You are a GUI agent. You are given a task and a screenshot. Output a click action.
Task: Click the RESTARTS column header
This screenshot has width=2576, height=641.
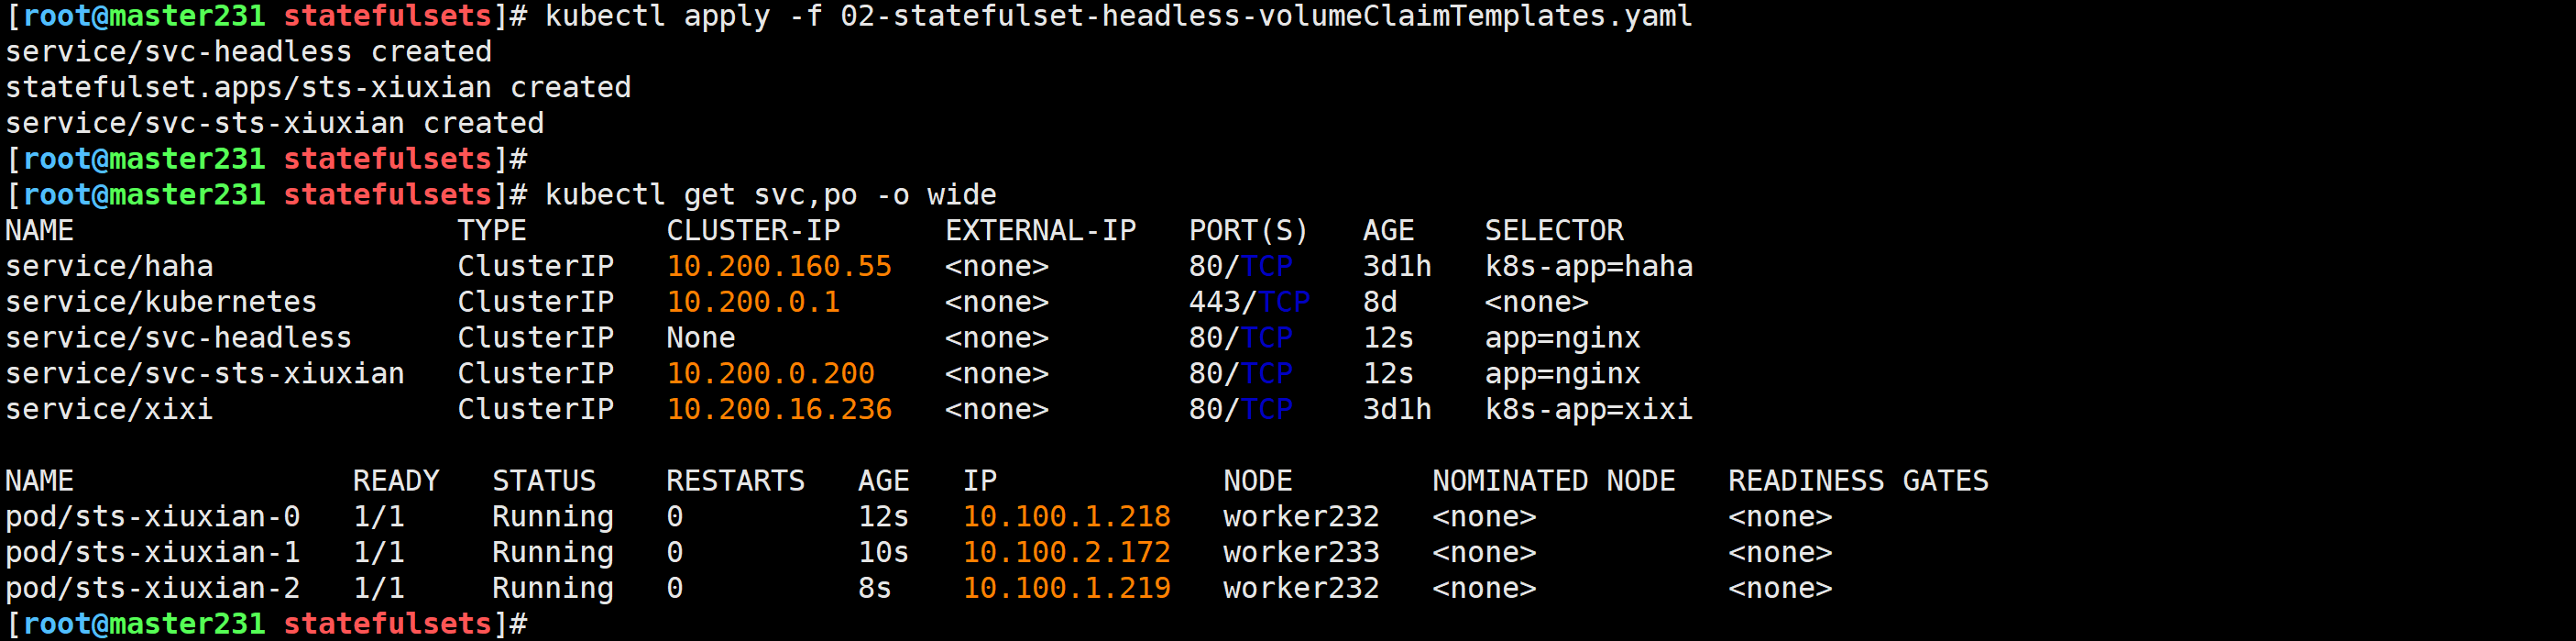coord(735,481)
